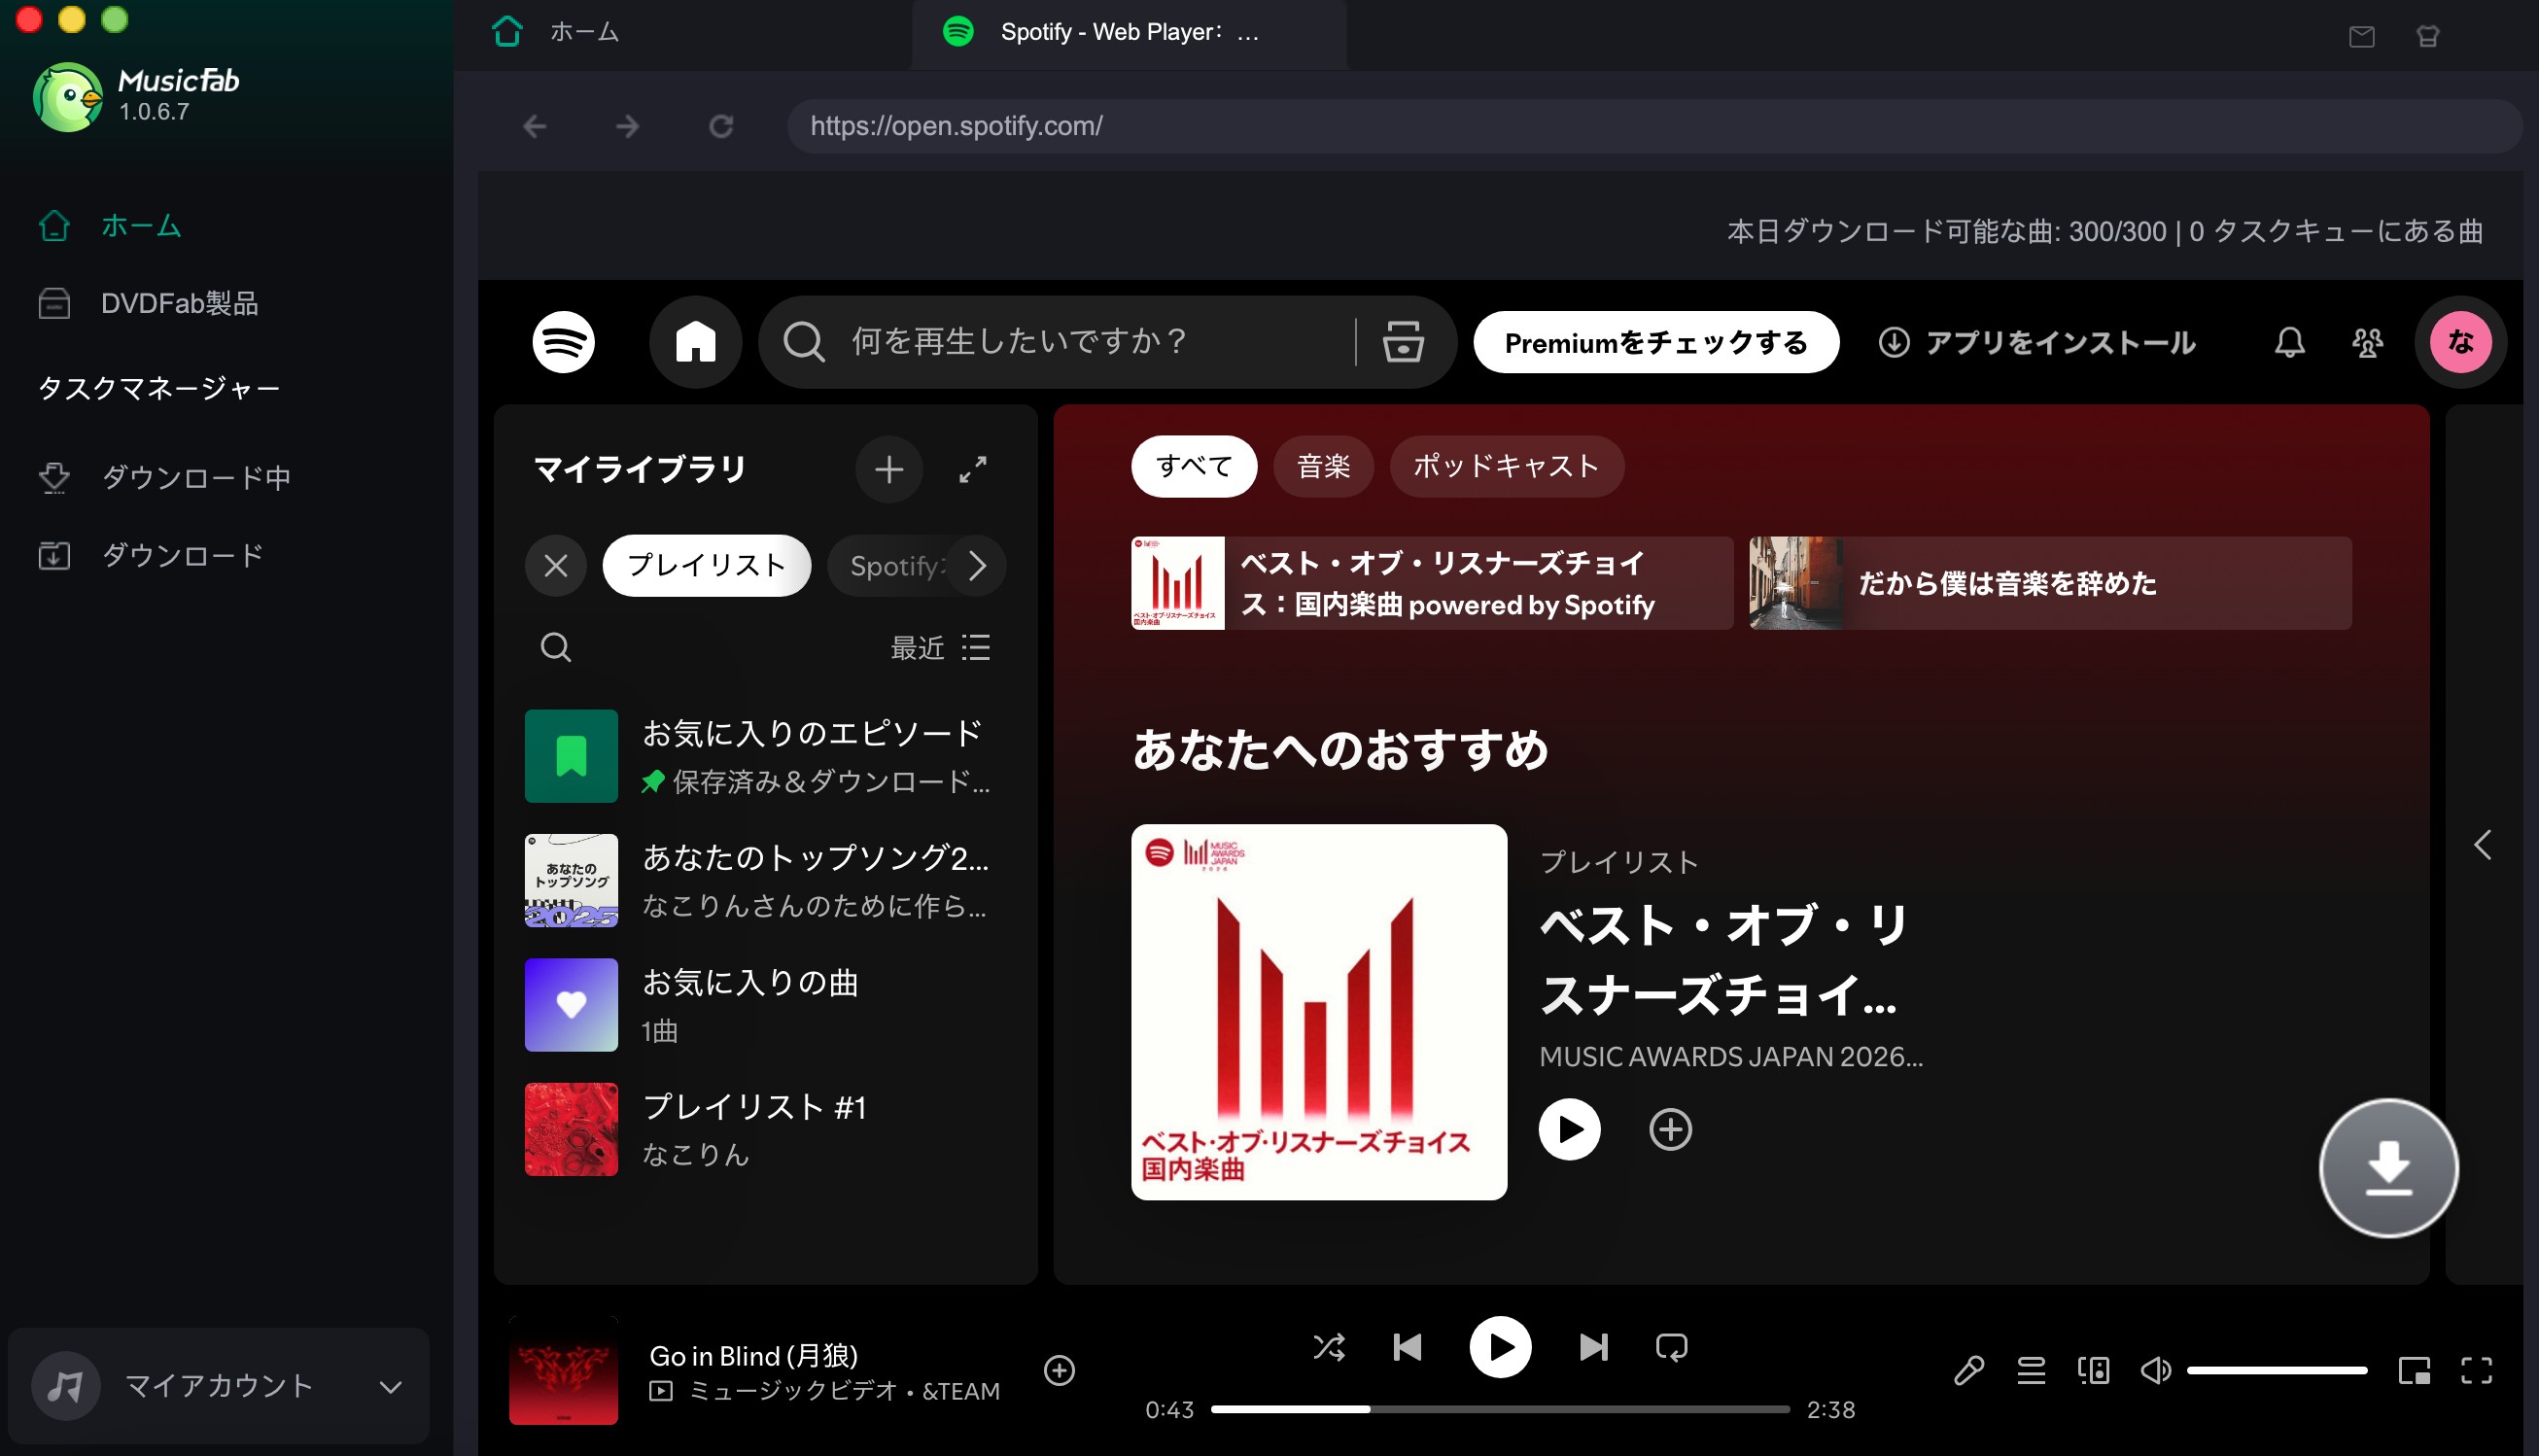This screenshot has width=2539, height=1456.
Task: Open ベスト・オブ・リスナーズチョイス shortcut card
Action: point(1432,583)
